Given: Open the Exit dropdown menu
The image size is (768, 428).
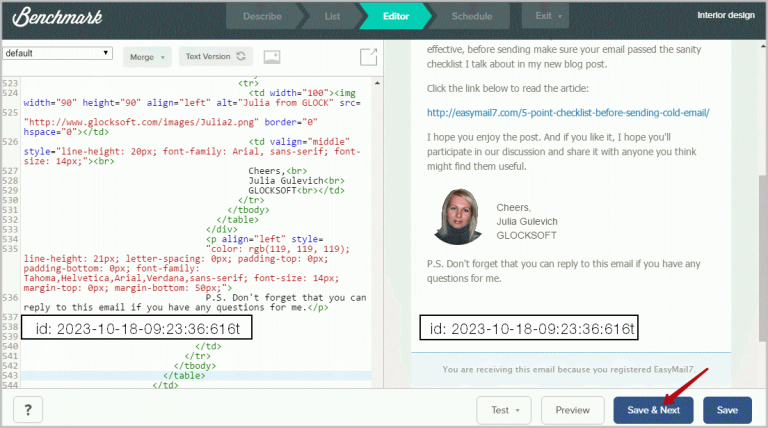Looking at the screenshot, I should click(548, 16).
